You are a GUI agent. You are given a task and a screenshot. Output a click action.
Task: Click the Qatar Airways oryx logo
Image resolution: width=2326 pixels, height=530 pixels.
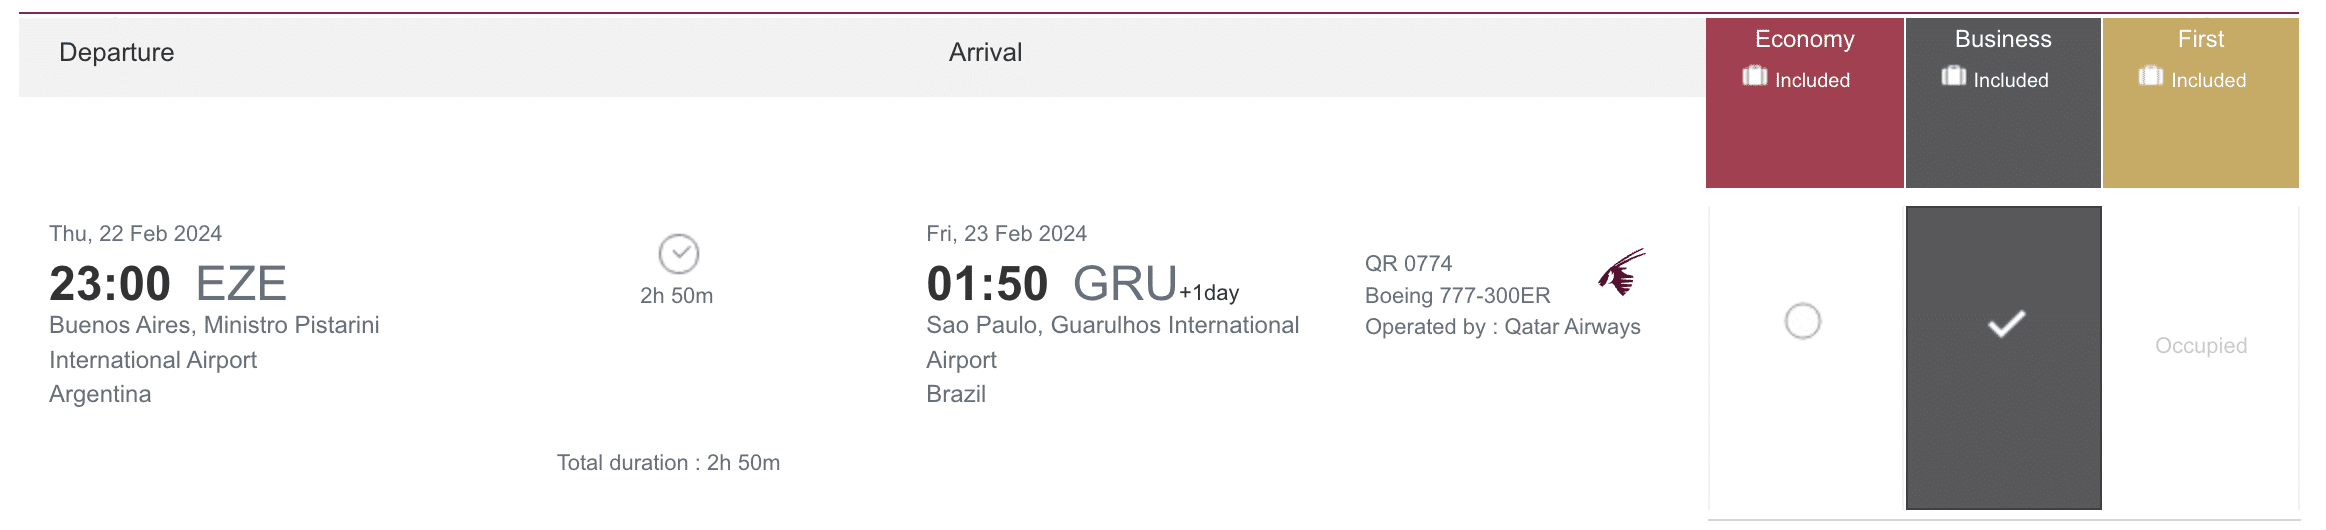click(1622, 272)
